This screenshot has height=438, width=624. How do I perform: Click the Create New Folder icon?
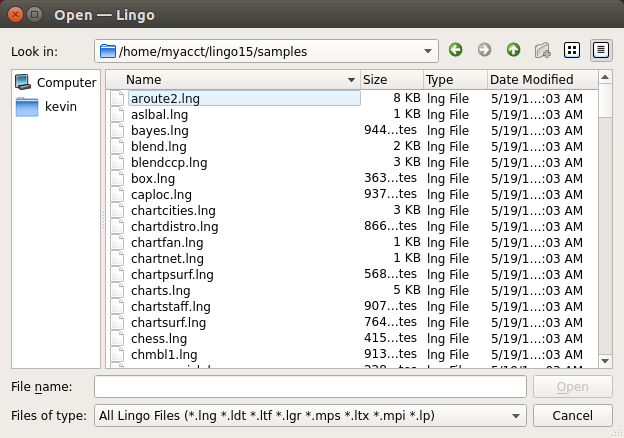point(542,50)
